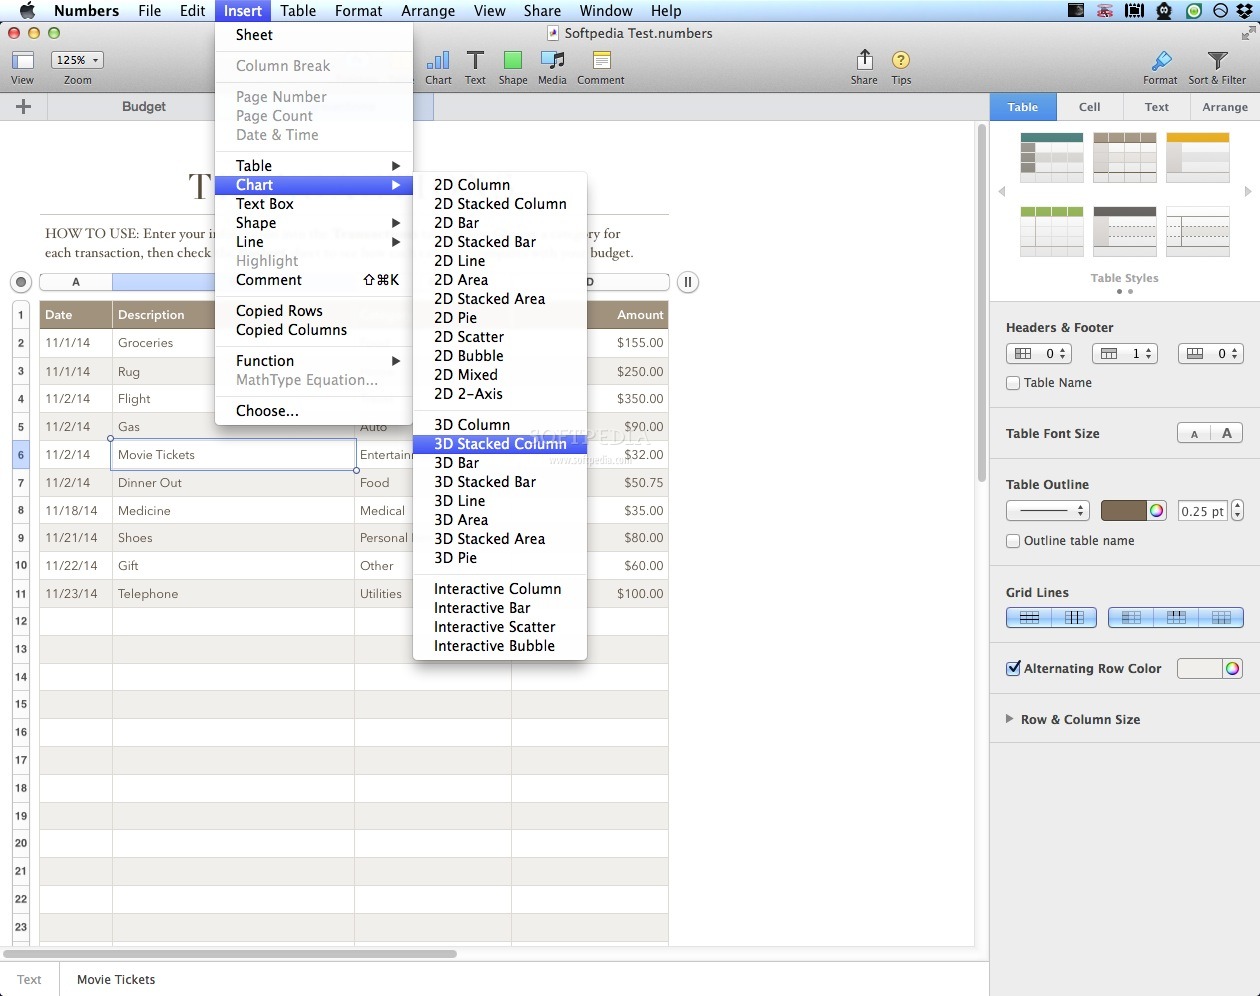The width and height of the screenshot is (1260, 996).
Task: Insert a Text Box from menu
Action: tap(314, 204)
